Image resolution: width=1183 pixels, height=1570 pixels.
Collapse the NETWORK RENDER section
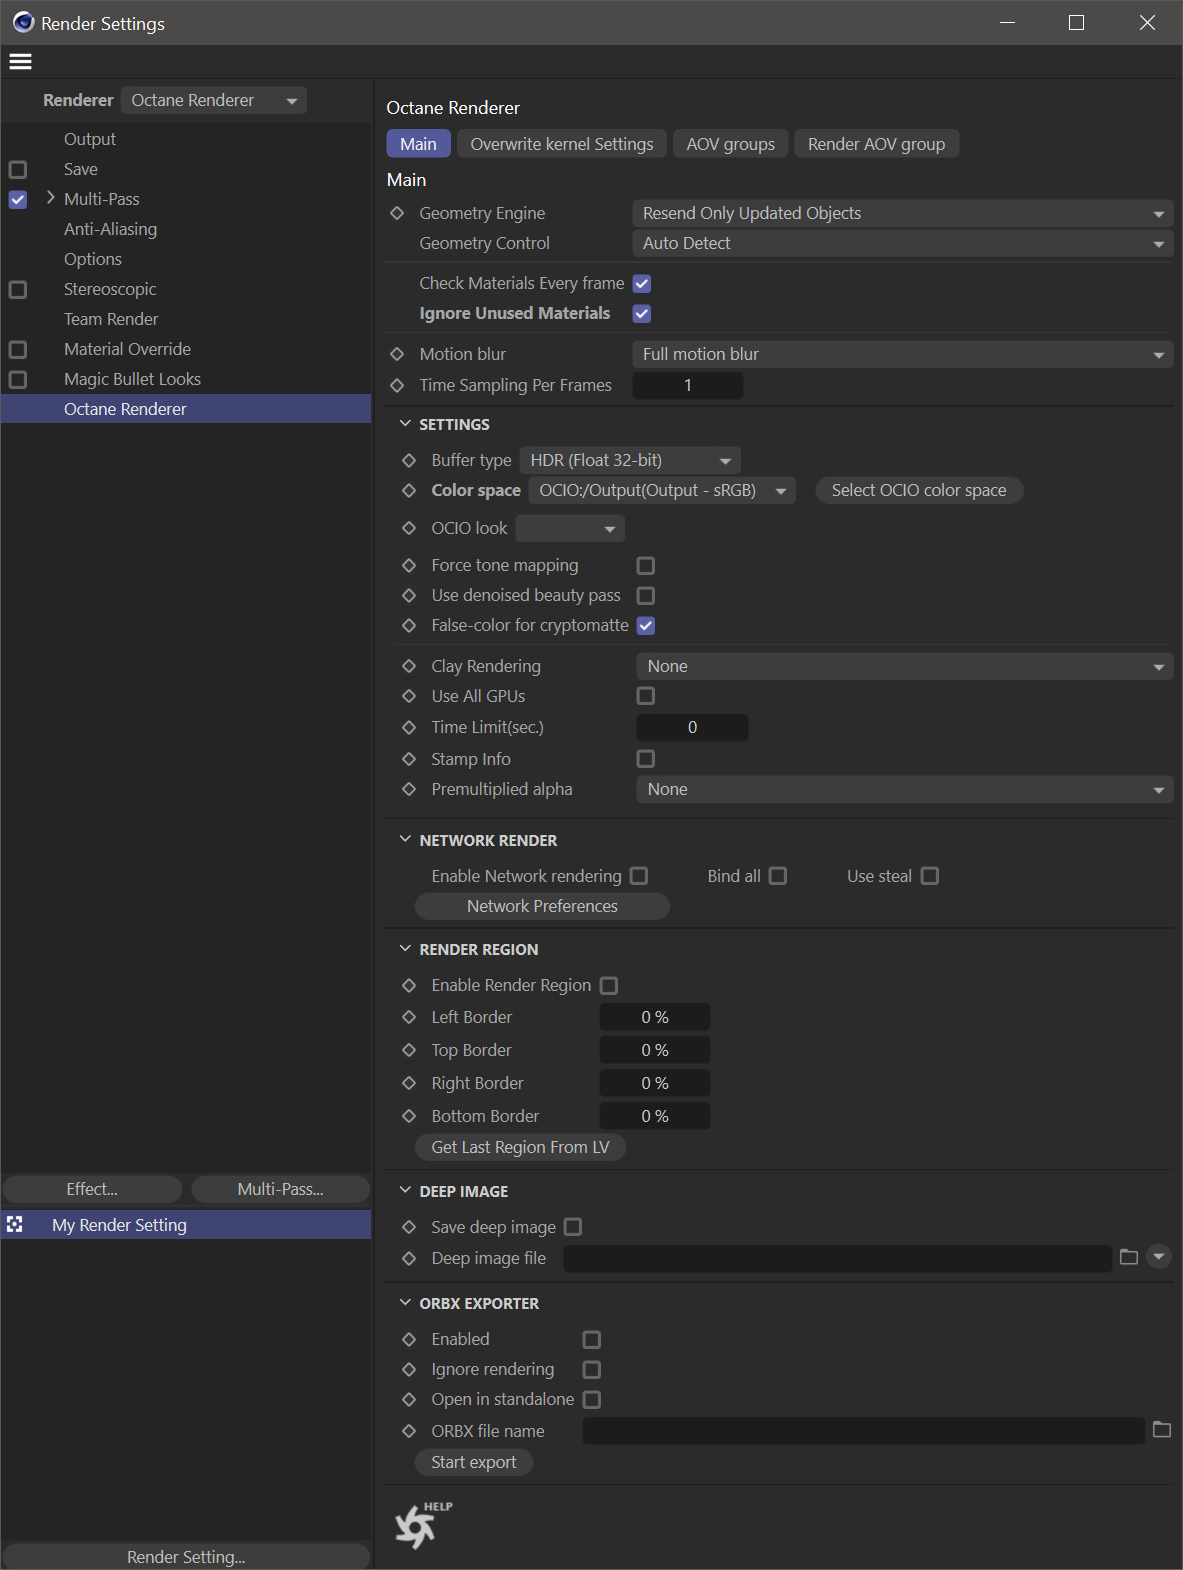pyautogui.click(x=405, y=840)
